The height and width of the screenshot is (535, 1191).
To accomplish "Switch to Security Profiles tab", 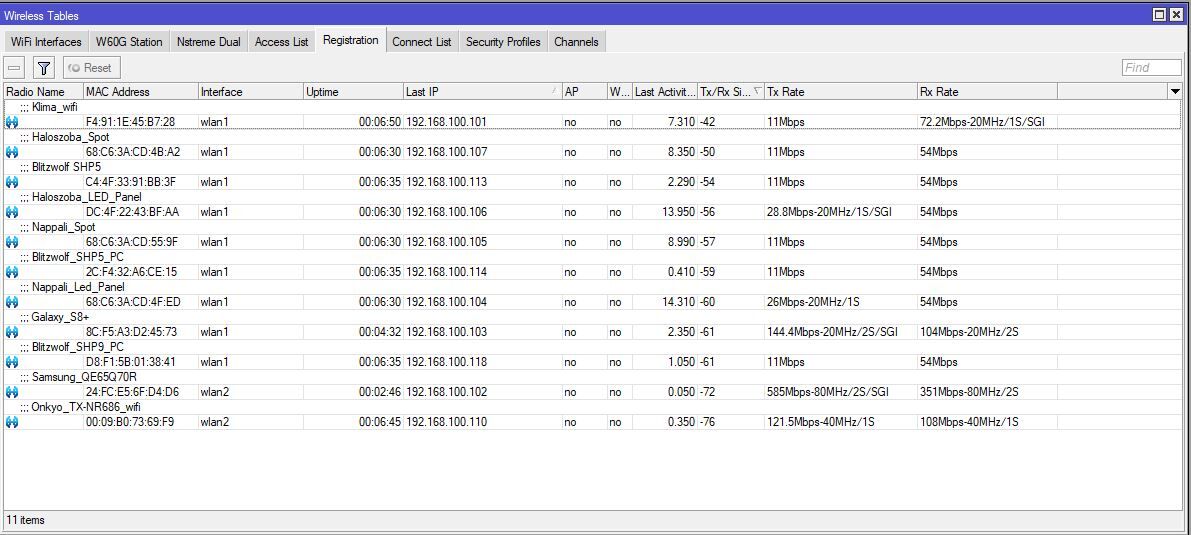I will [x=503, y=42].
